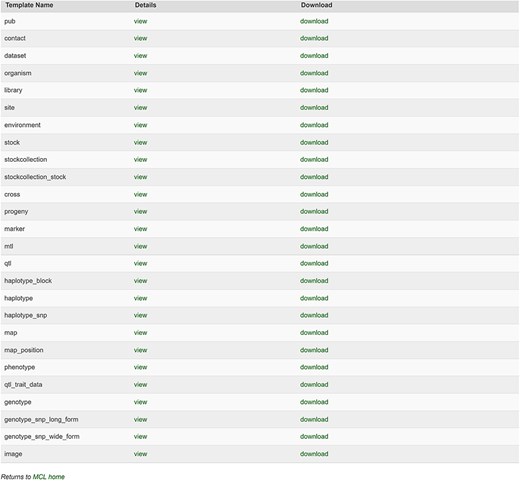520x481 pixels.
Task: Download the phenotype template
Action: pos(314,367)
